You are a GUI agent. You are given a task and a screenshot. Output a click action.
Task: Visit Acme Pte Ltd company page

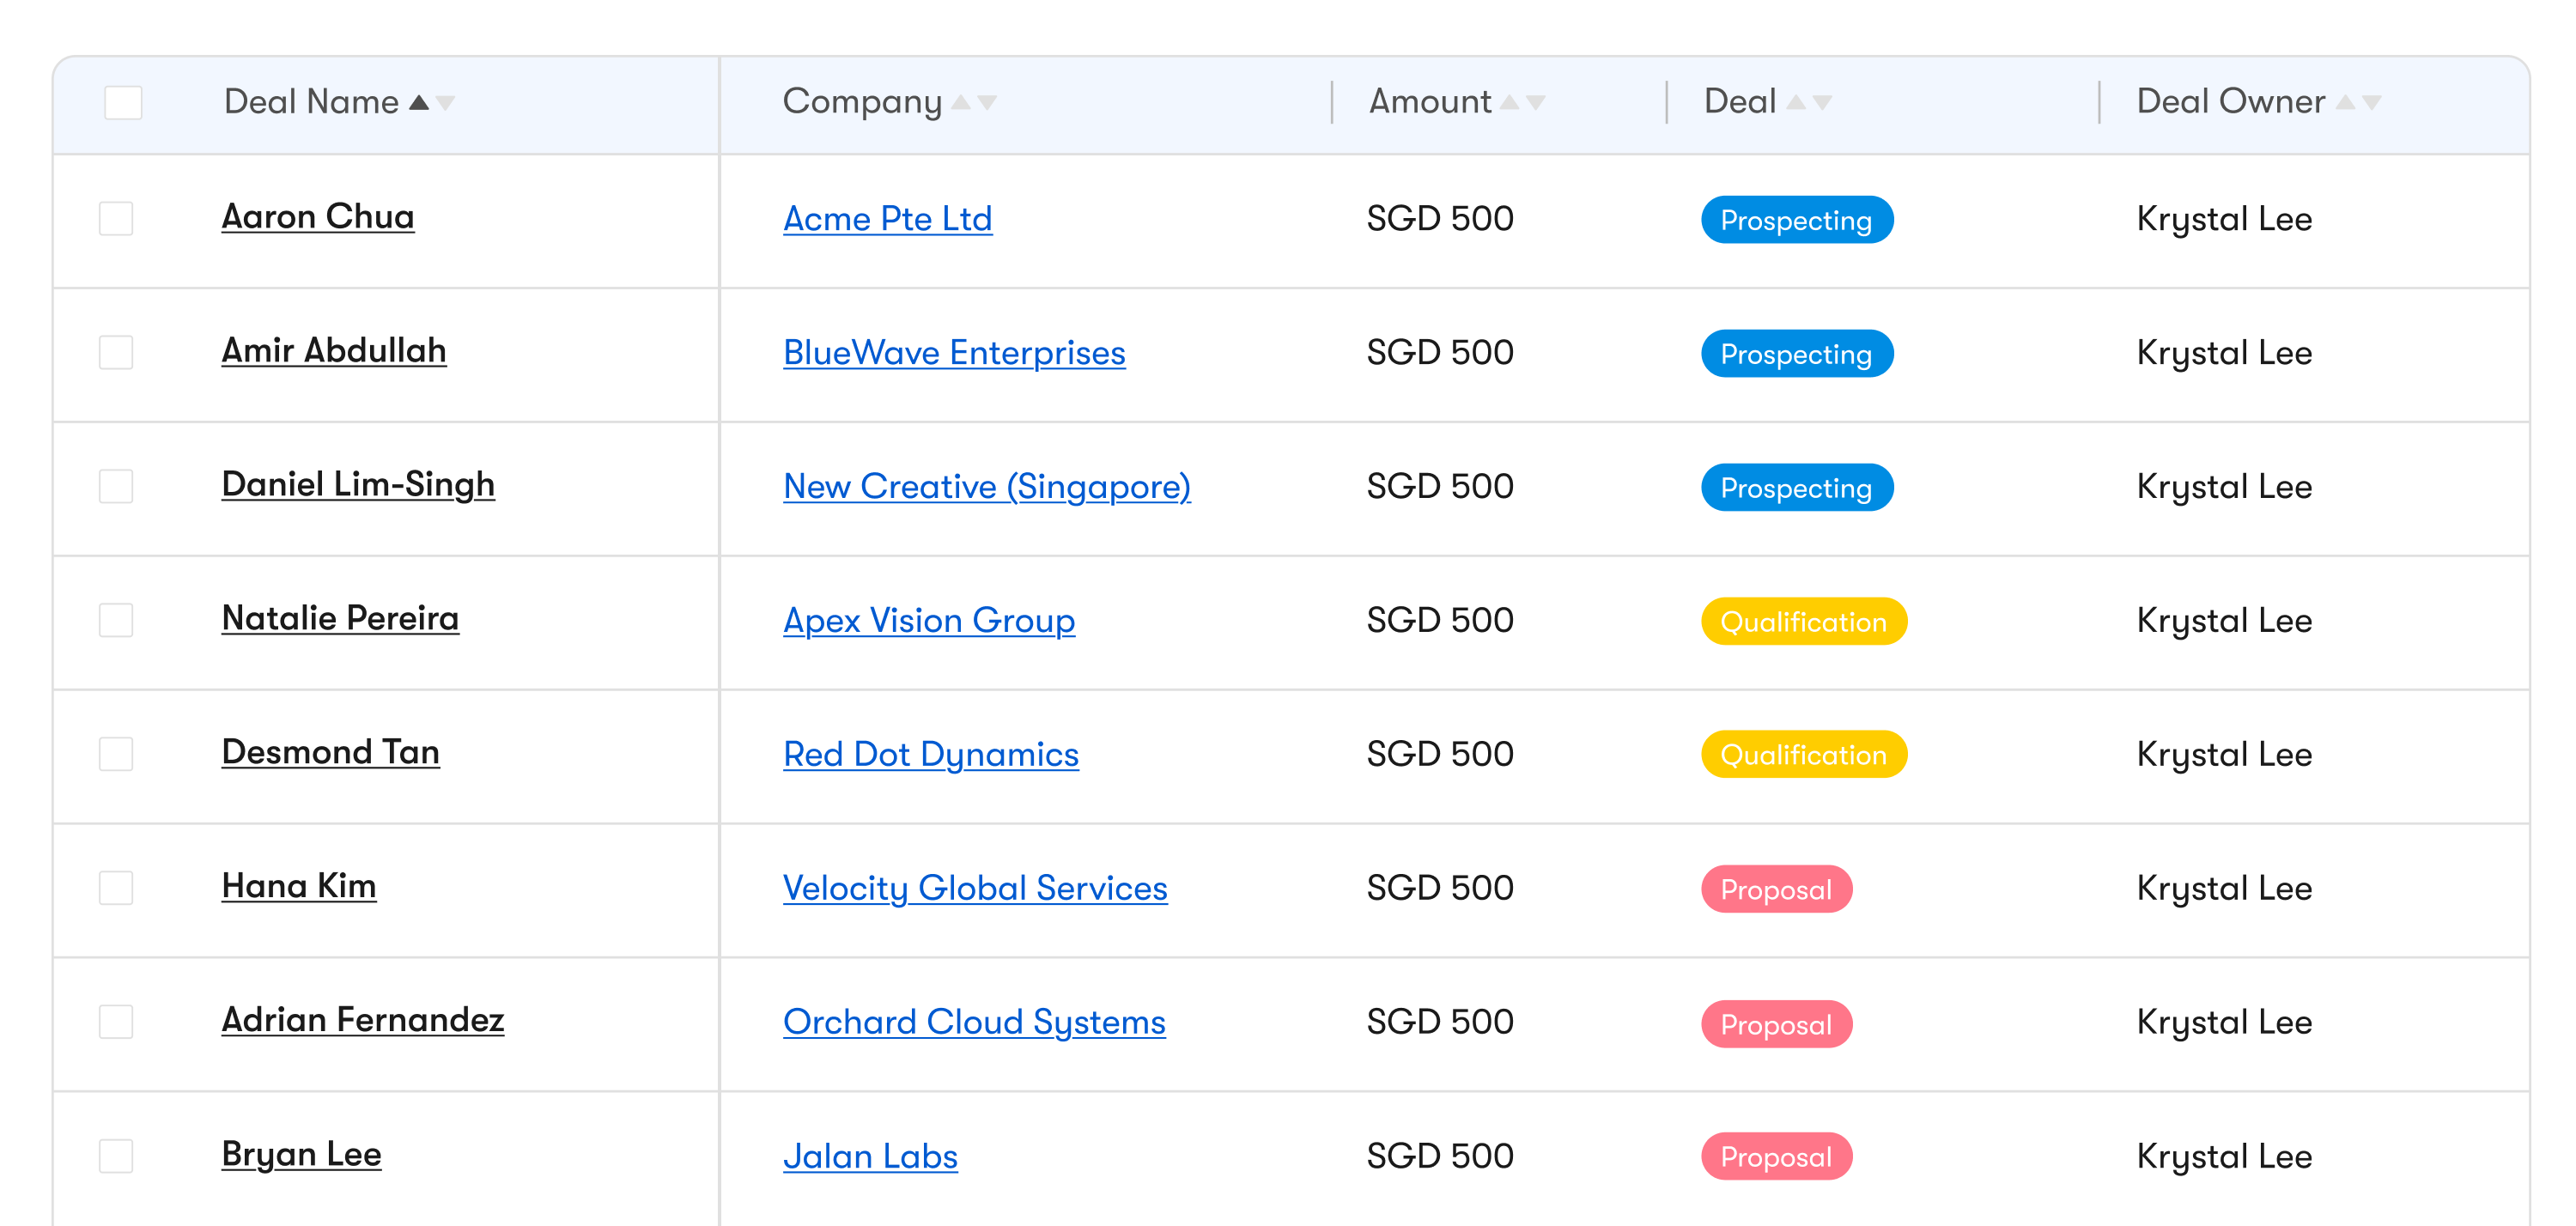click(888, 219)
